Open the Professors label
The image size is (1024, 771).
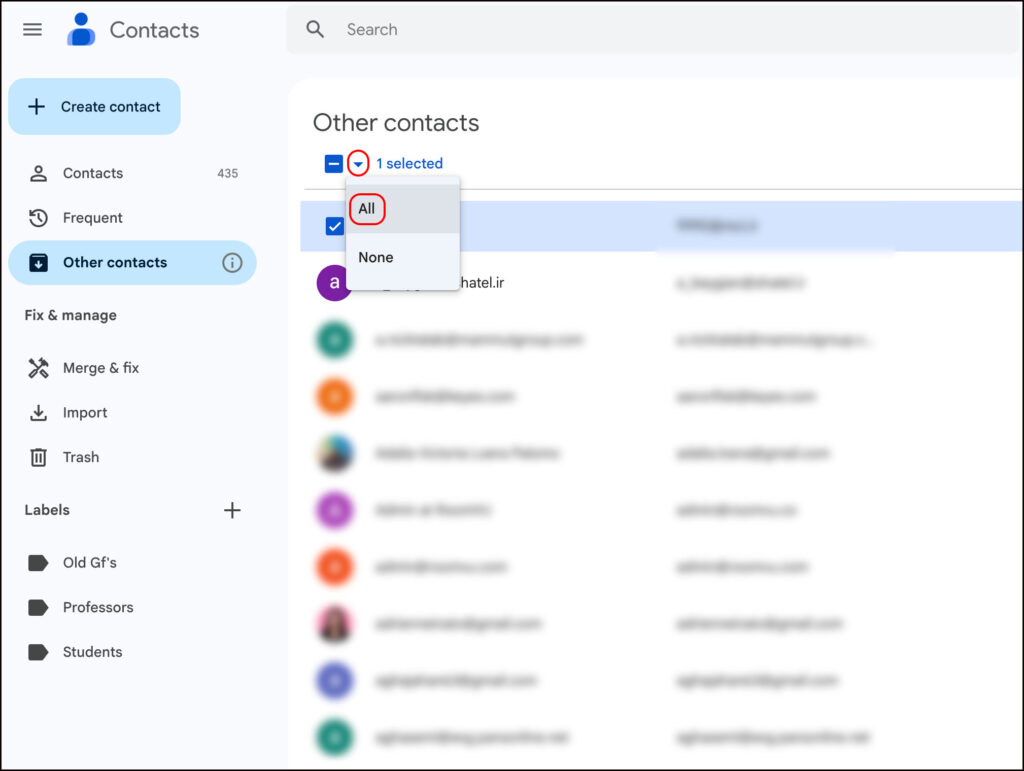97,607
